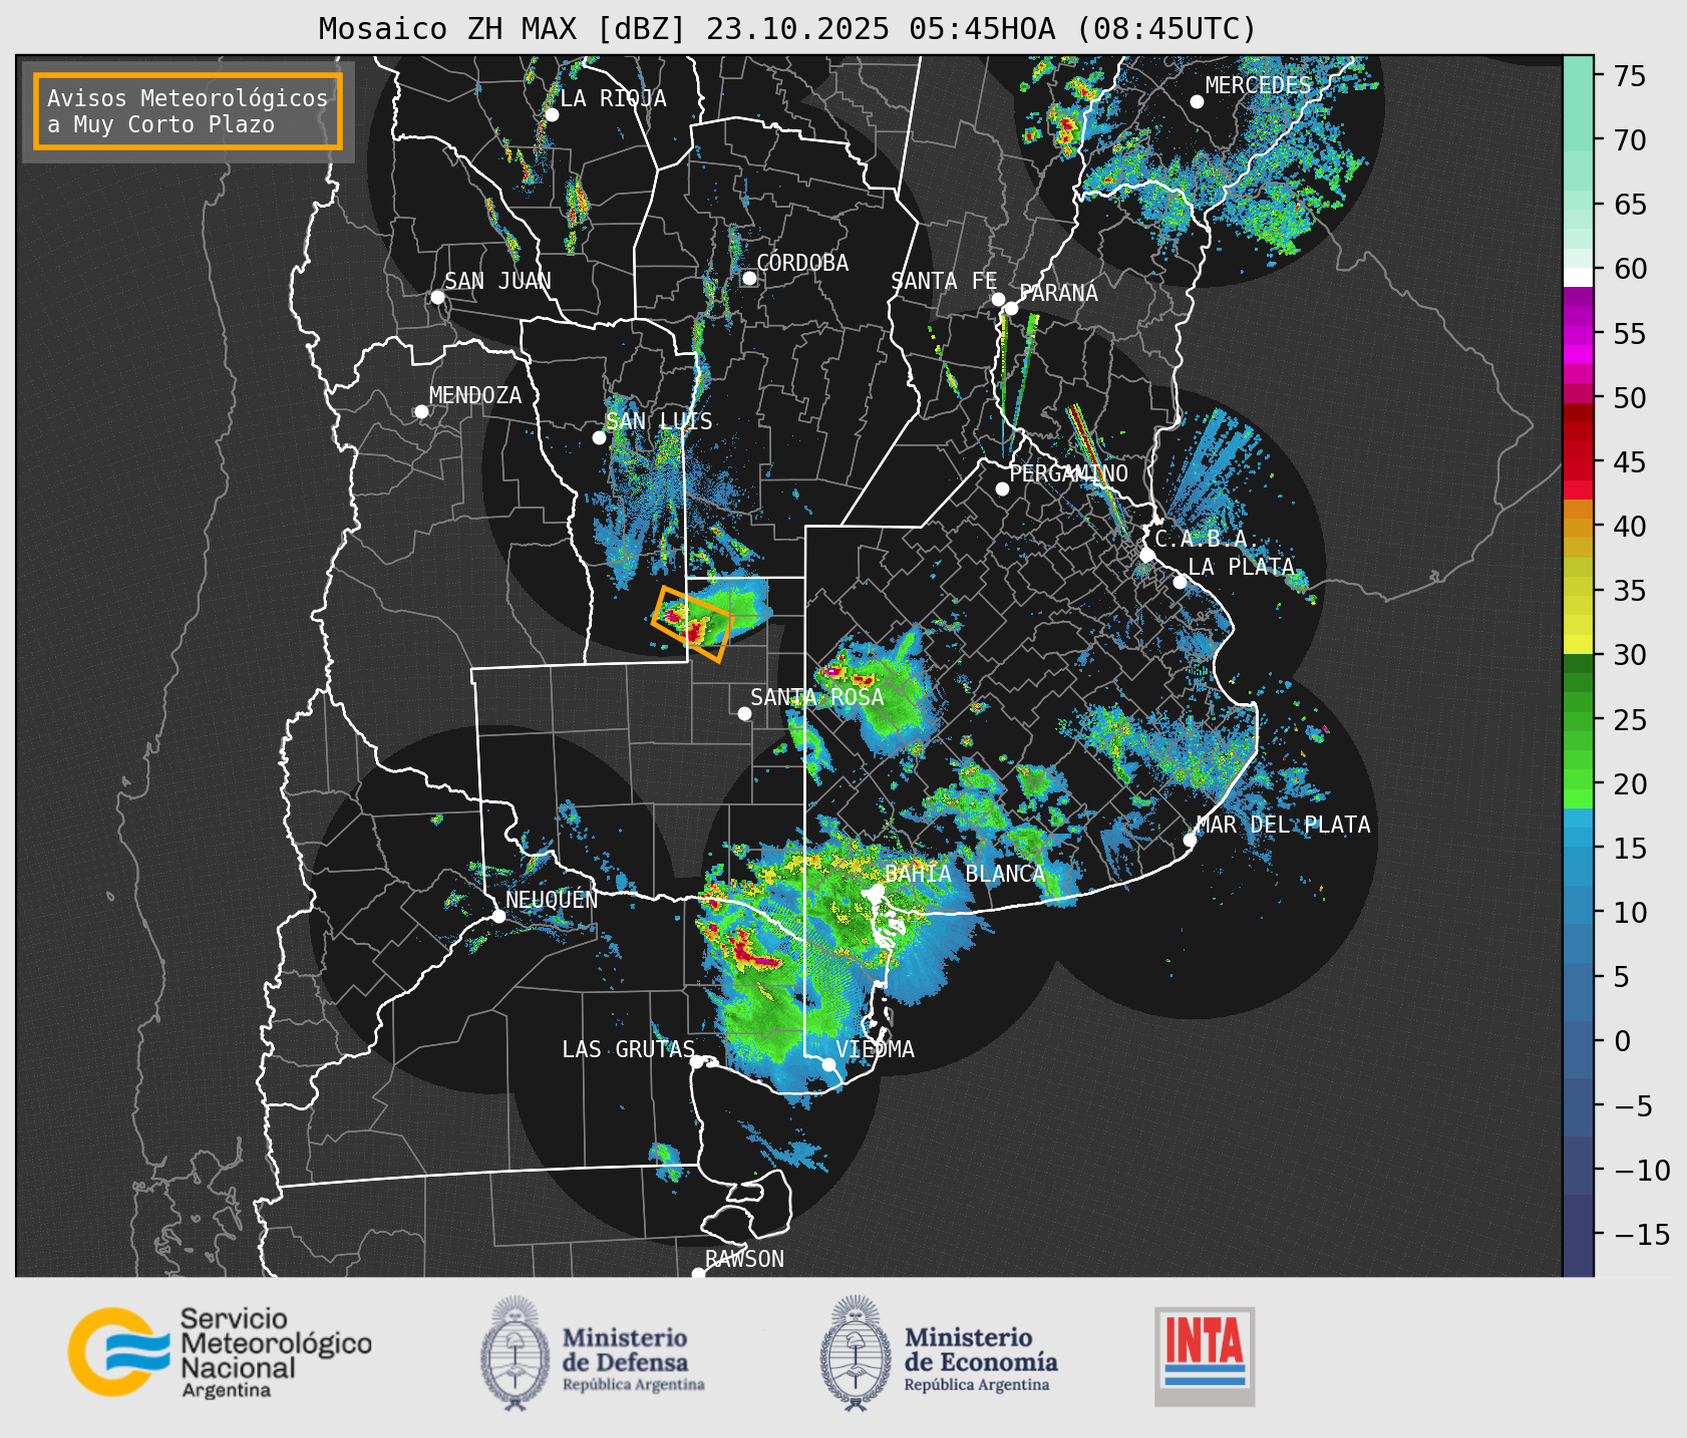Click the C.A.B.A. city label
This screenshot has height=1438, width=1687.
coord(1207,540)
